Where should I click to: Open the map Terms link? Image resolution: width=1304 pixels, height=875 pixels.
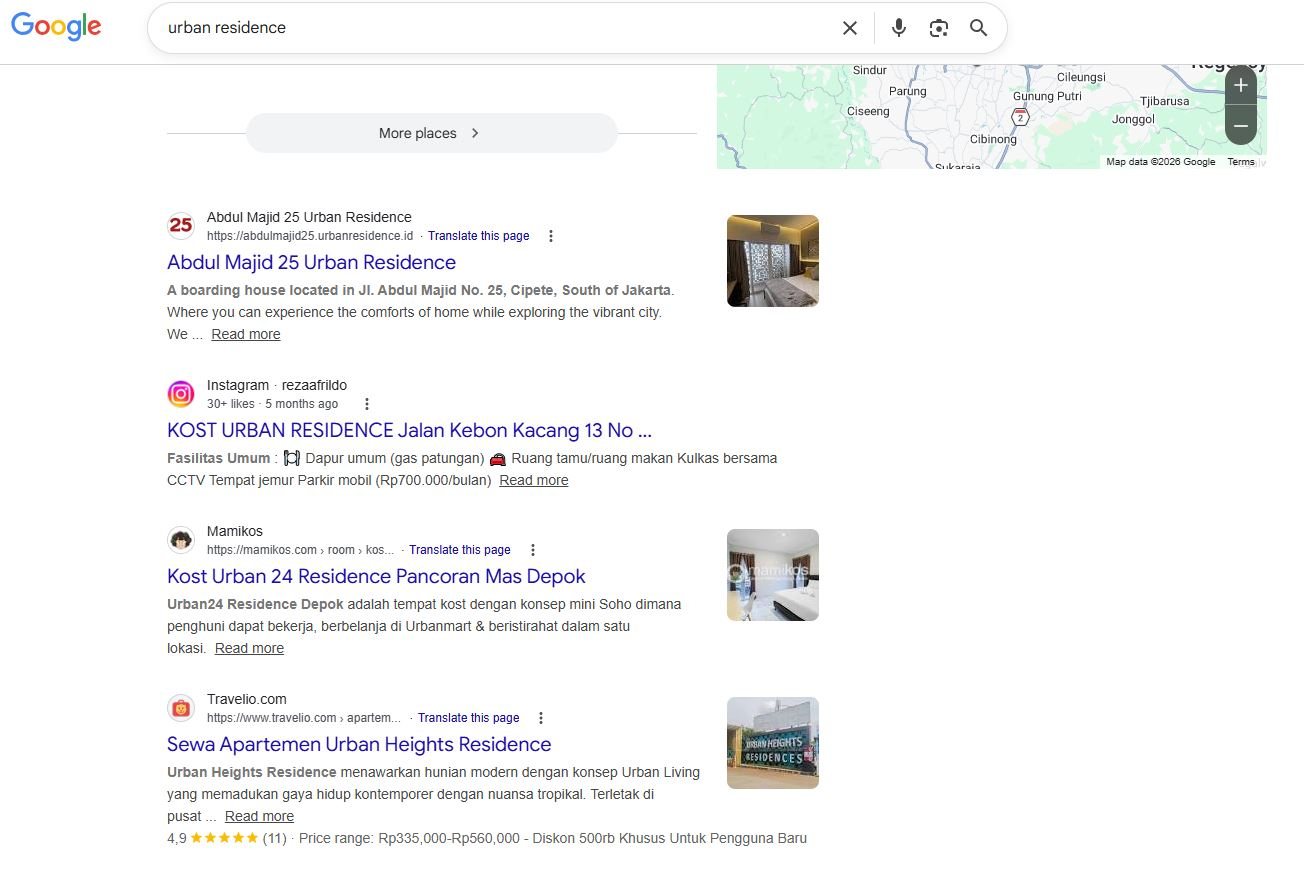point(1241,161)
